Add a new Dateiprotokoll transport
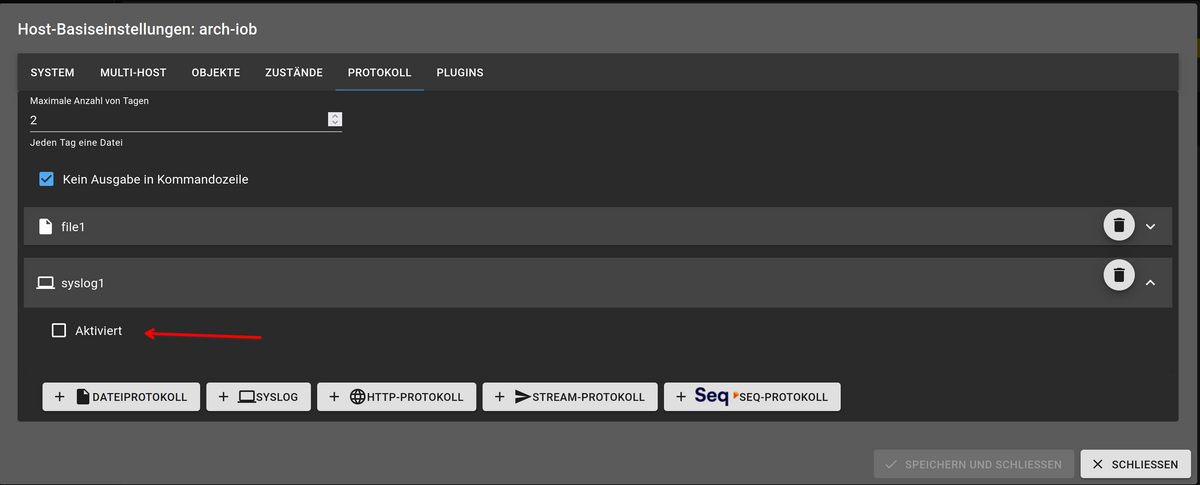This screenshot has height=485, width=1200. pos(121,397)
